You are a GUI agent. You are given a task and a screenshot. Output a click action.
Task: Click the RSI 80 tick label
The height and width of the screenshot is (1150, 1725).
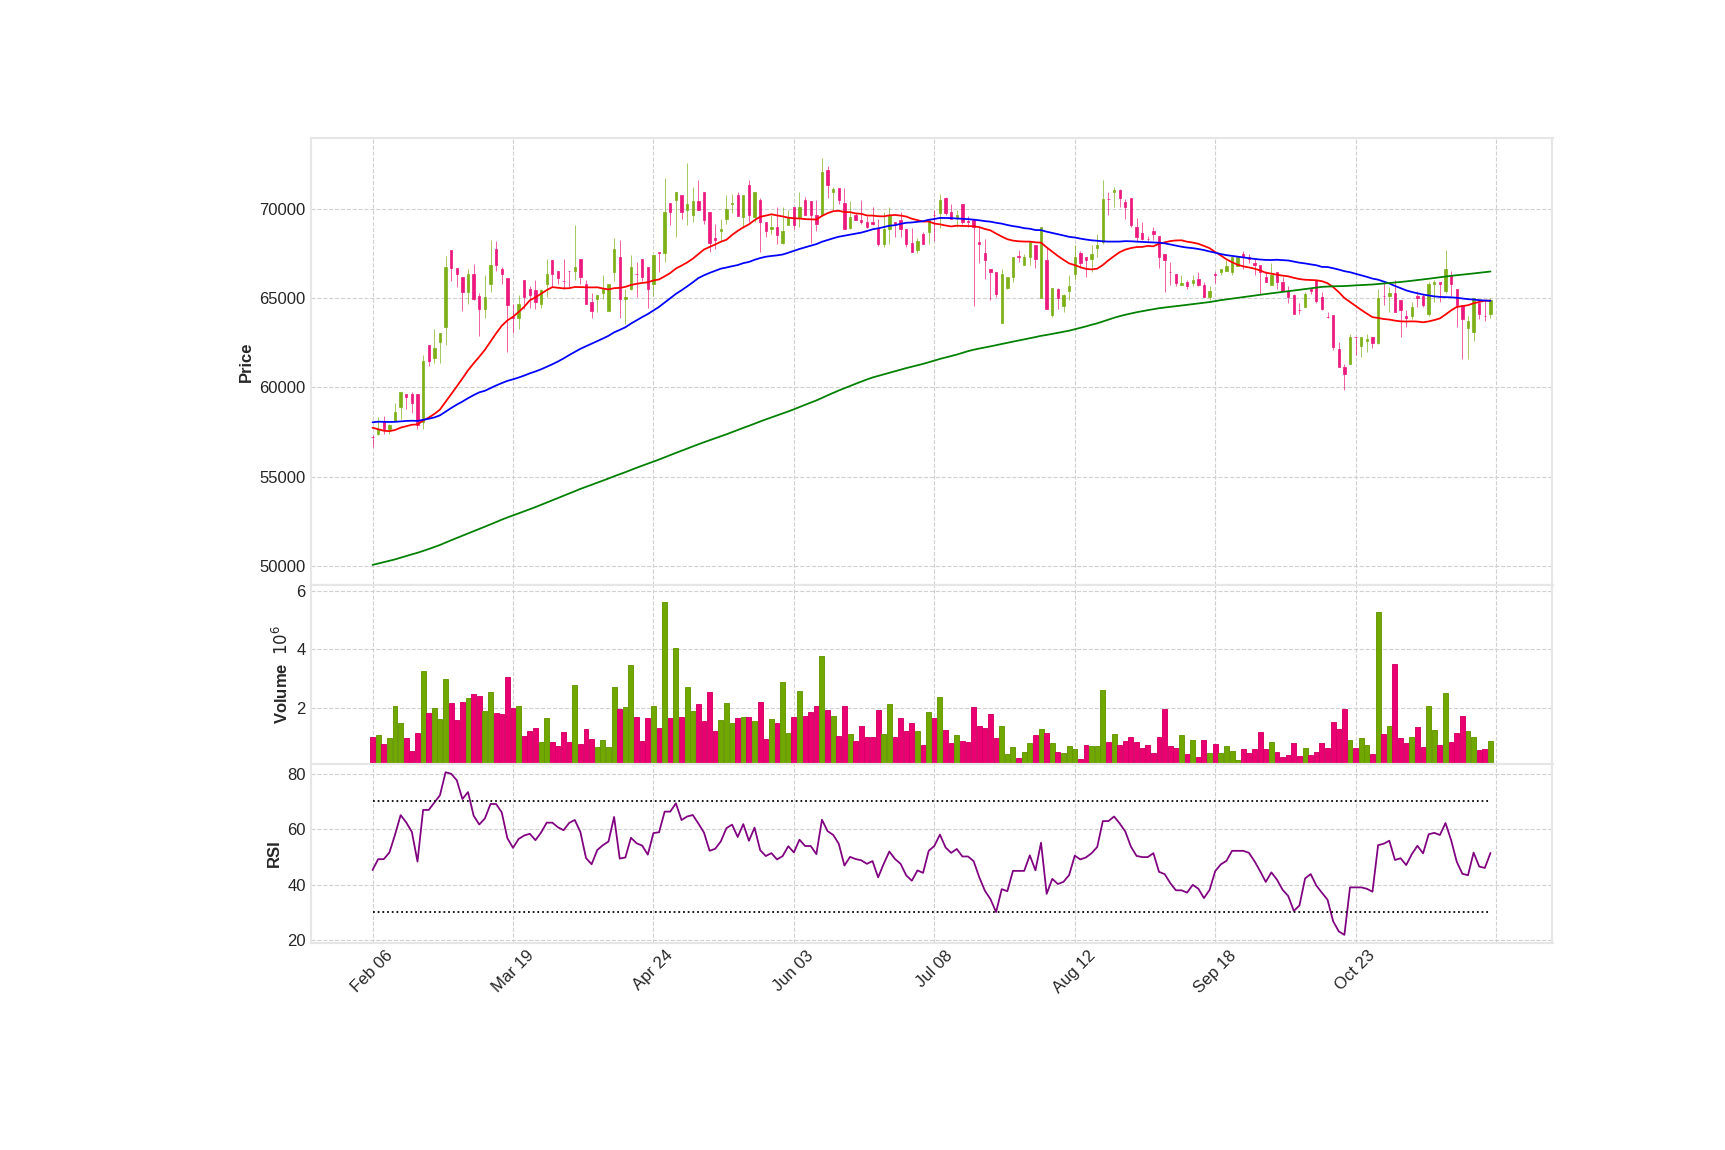pyautogui.click(x=297, y=775)
